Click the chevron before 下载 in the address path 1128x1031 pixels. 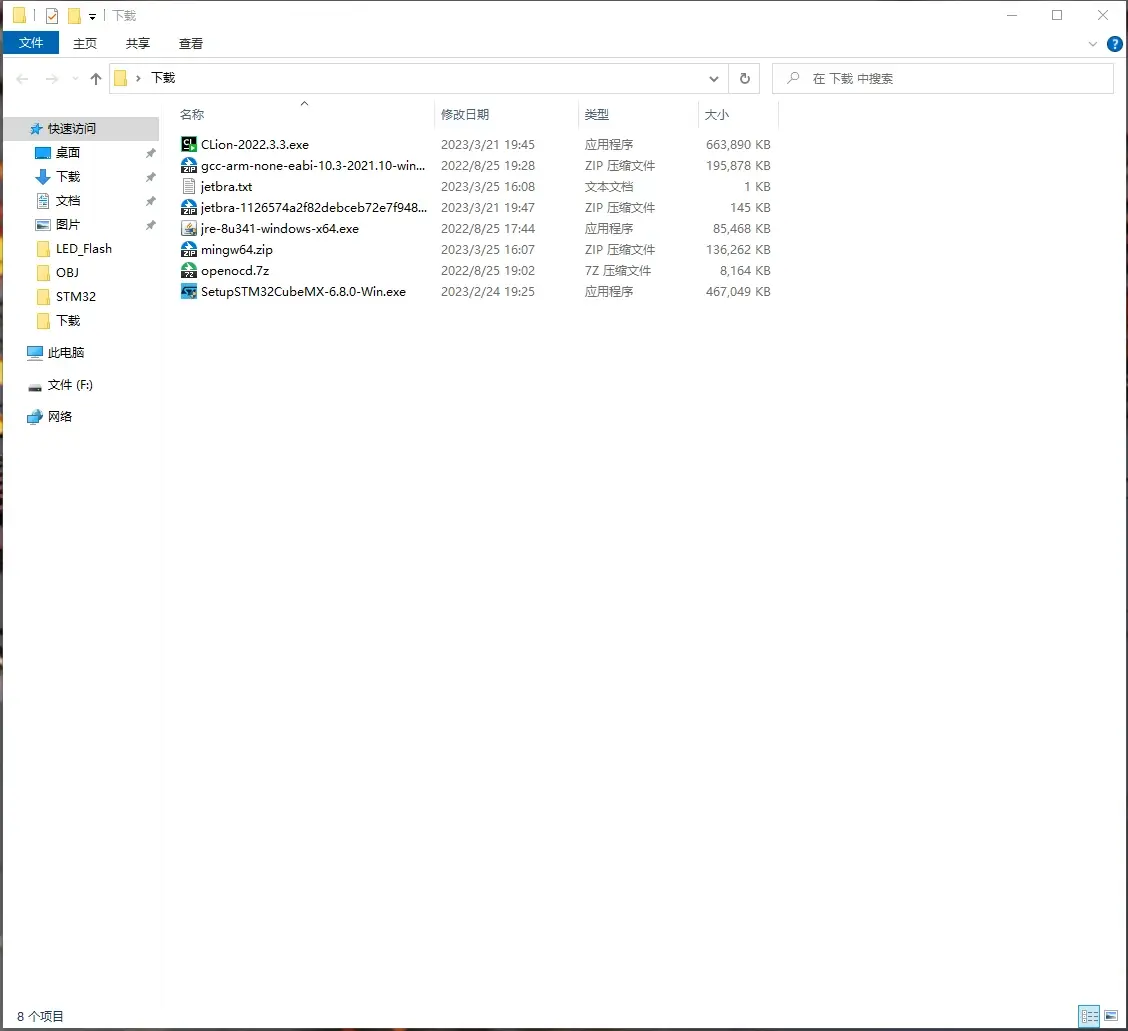(x=138, y=78)
